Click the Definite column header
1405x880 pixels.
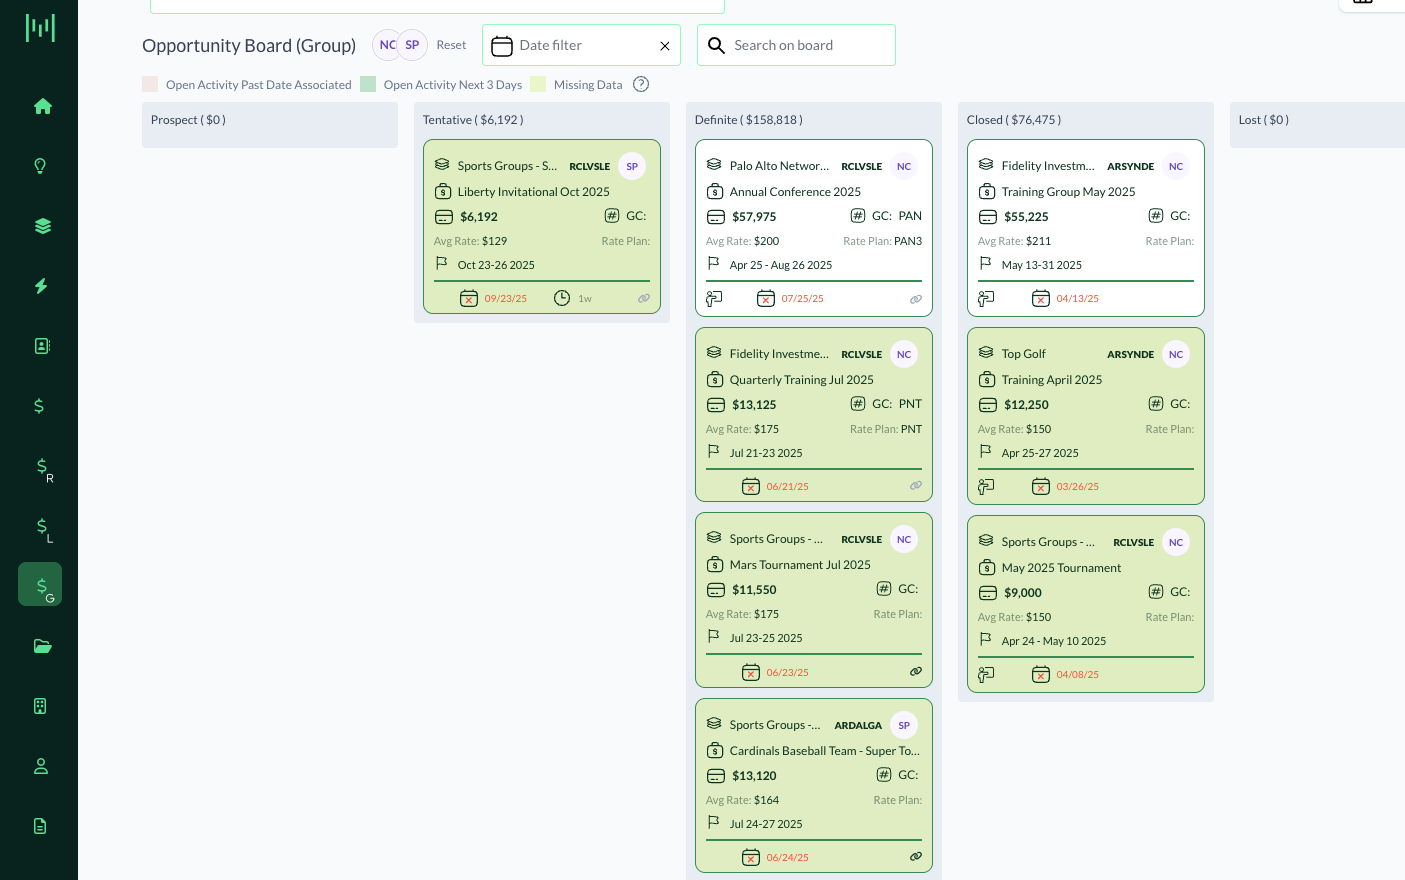tap(748, 120)
